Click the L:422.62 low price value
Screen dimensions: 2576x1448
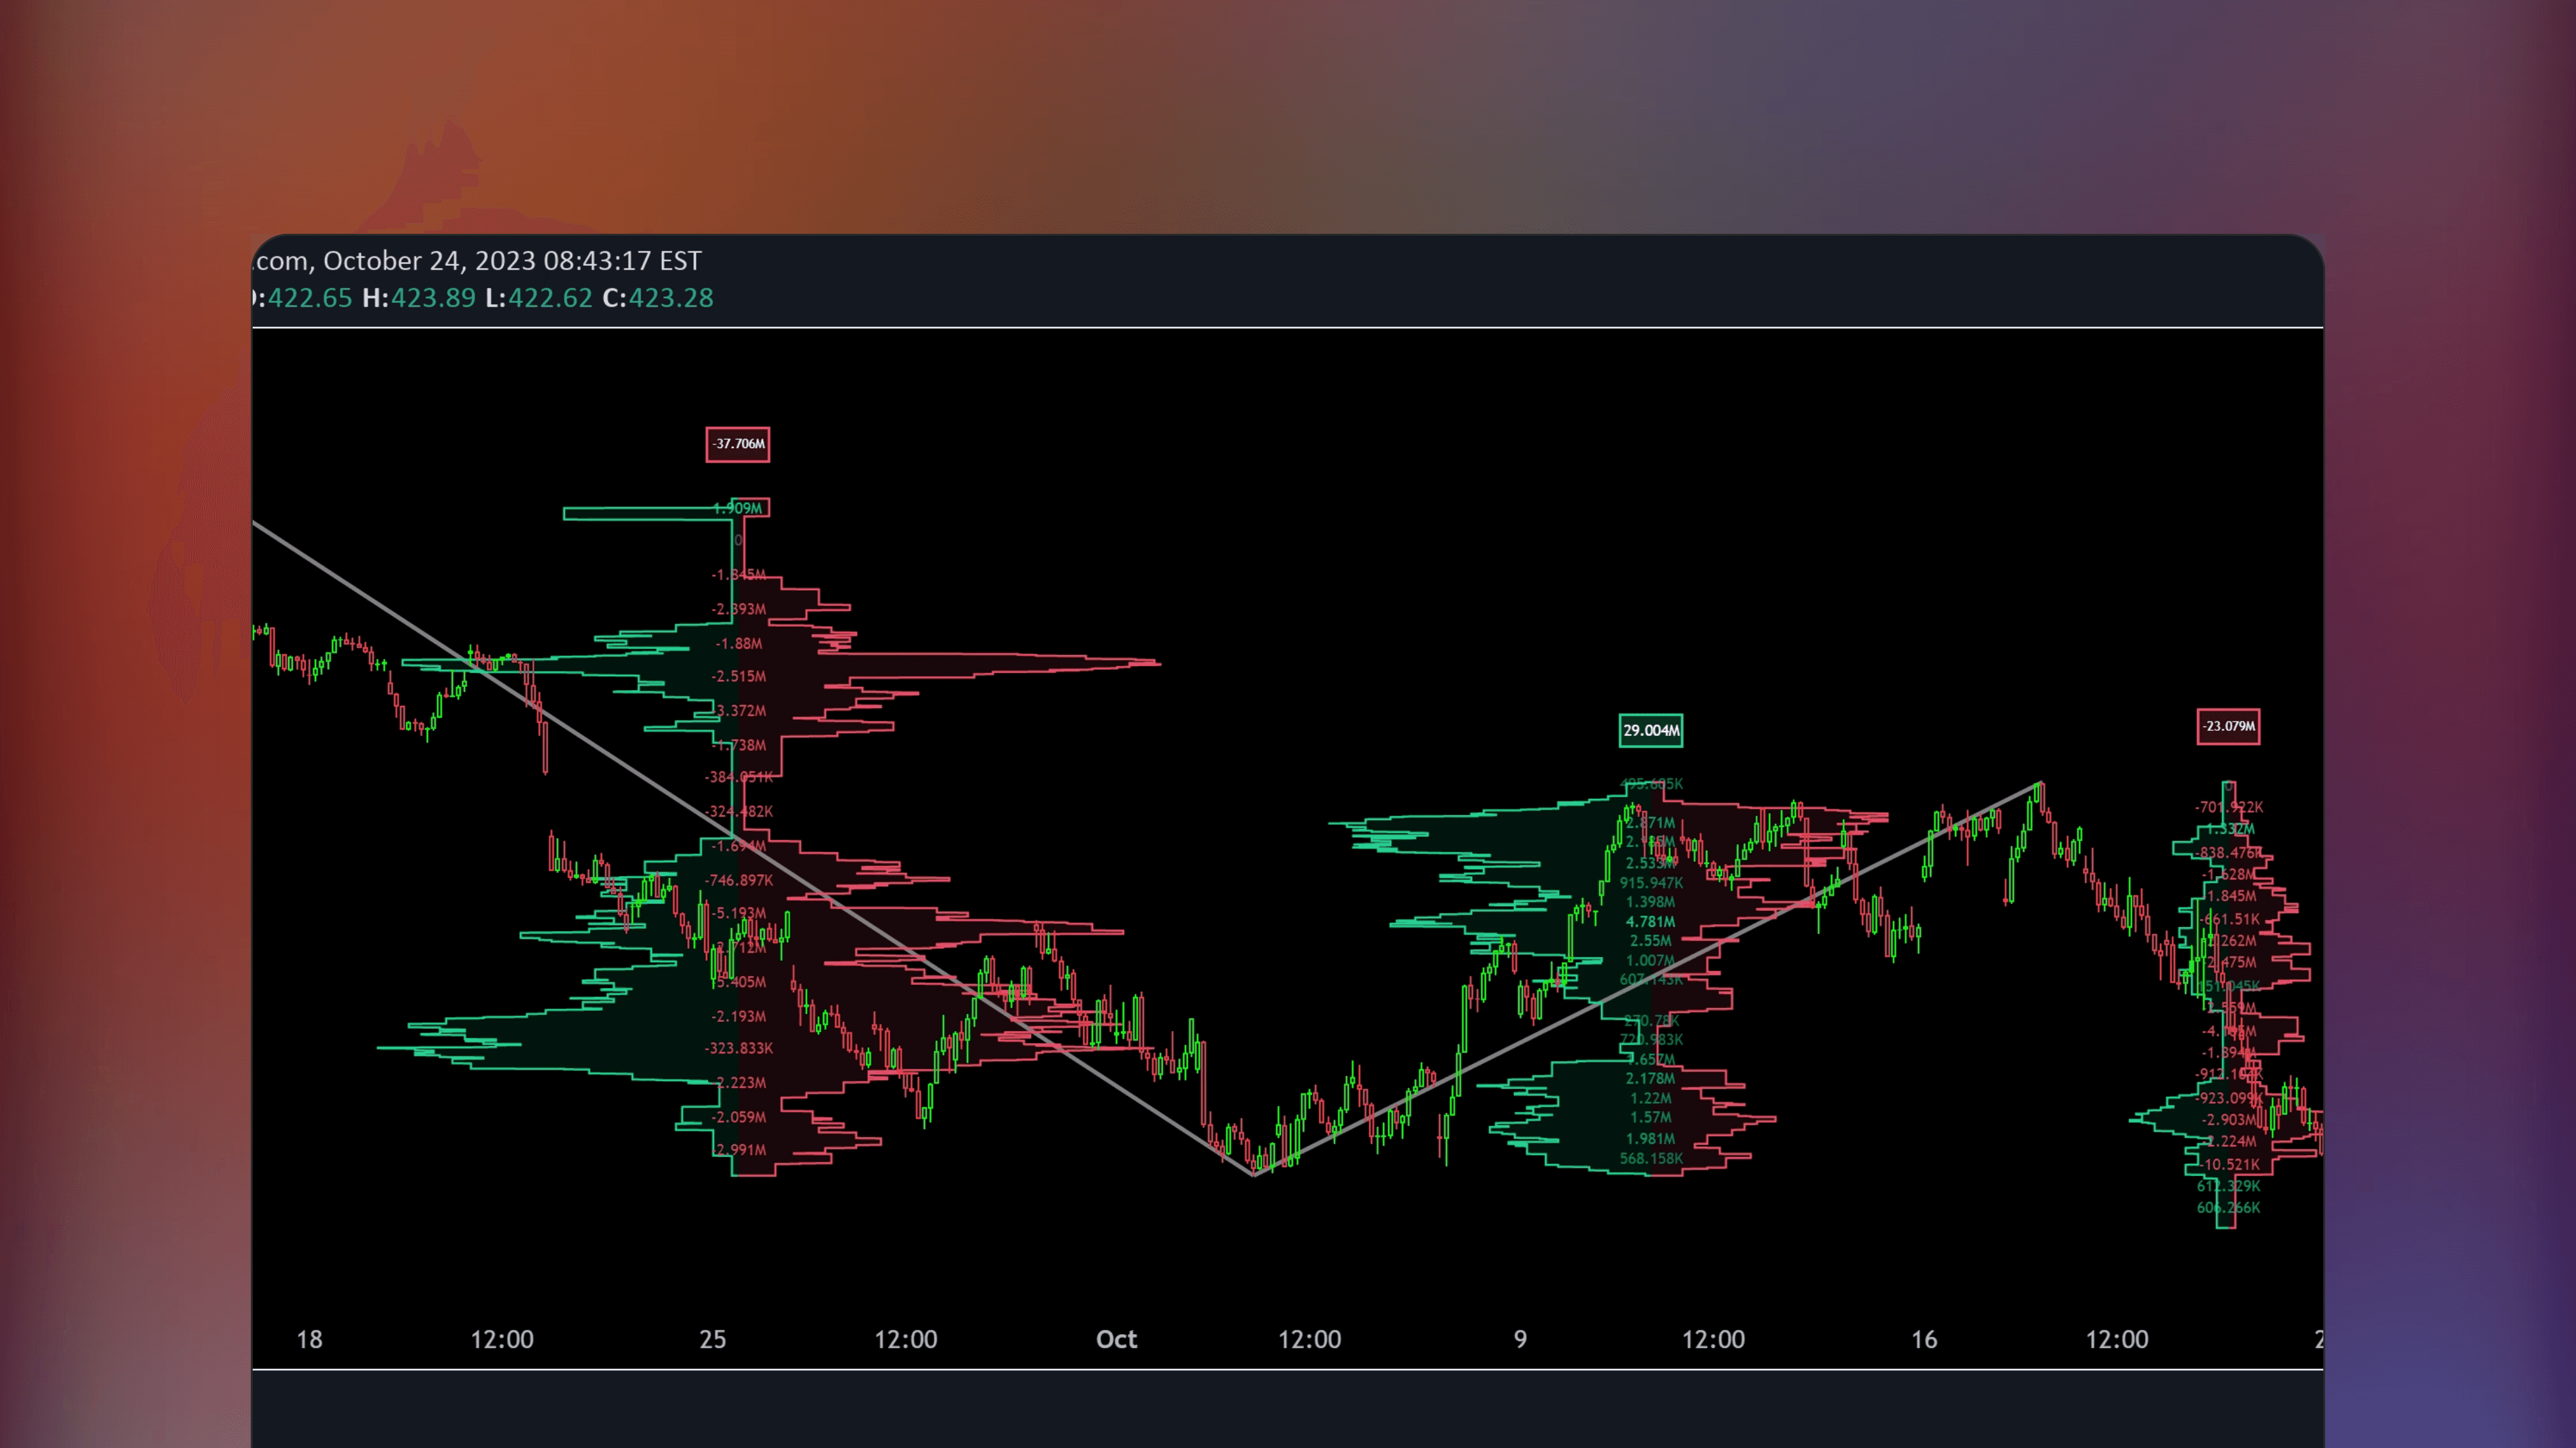point(539,298)
